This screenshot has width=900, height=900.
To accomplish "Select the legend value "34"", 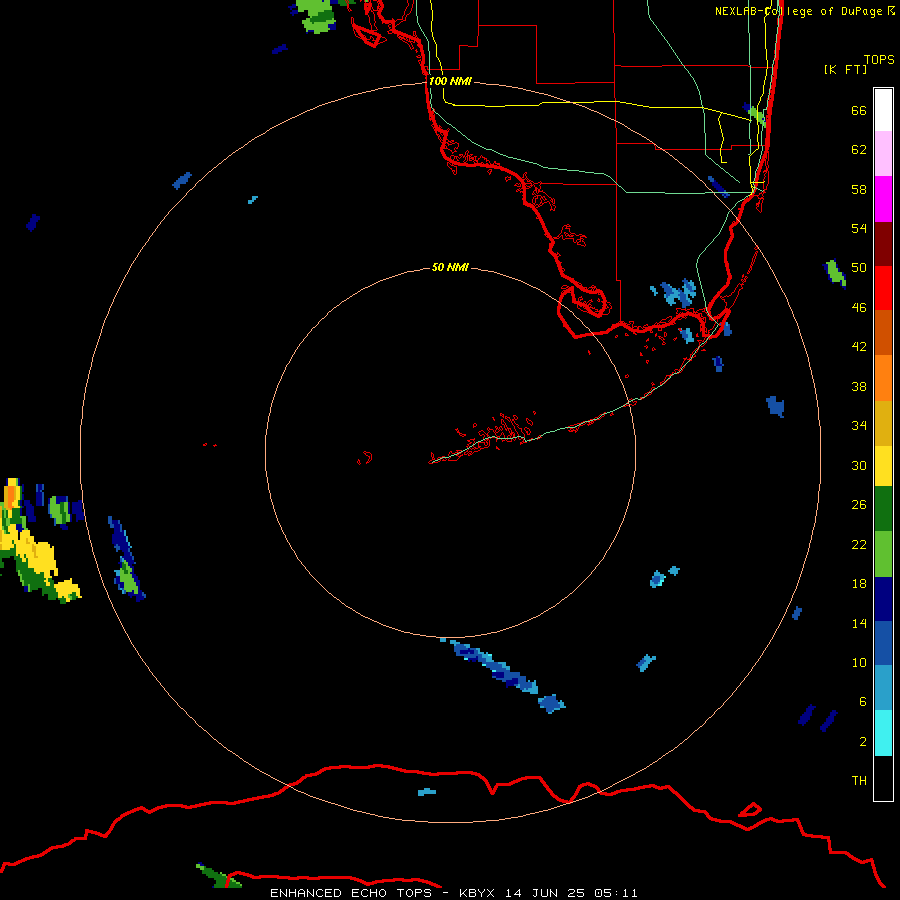I will tap(859, 425).
